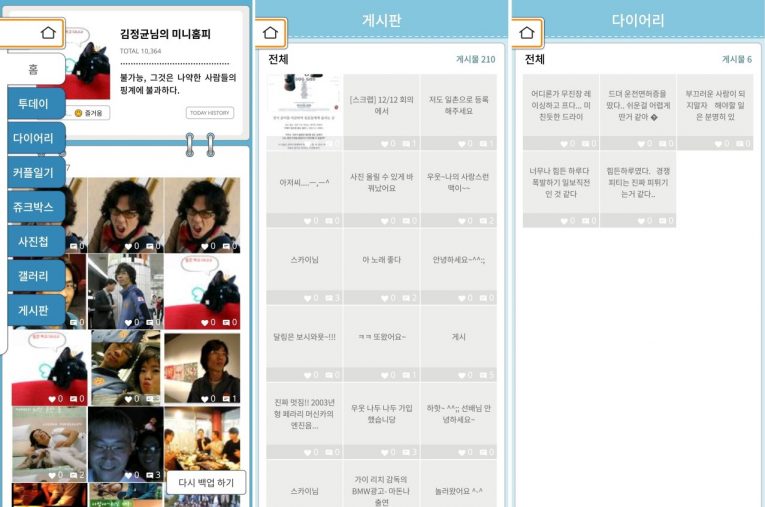Click the '전체' label in 다이어리 panel
Image resolution: width=765 pixels, height=507 pixels.
coord(534,59)
